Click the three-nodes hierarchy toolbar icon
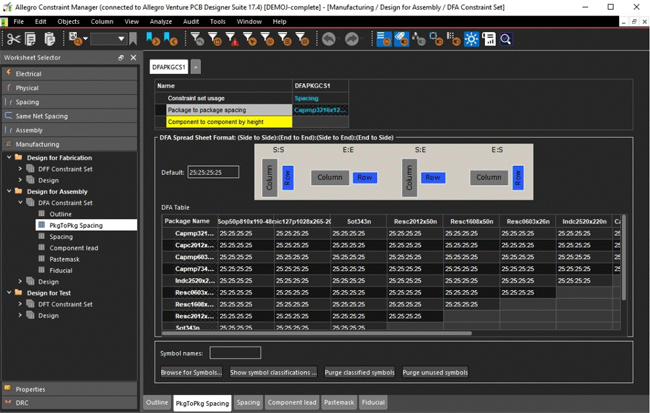The height and width of the screenshot is (413, 650). coord(419,39)
